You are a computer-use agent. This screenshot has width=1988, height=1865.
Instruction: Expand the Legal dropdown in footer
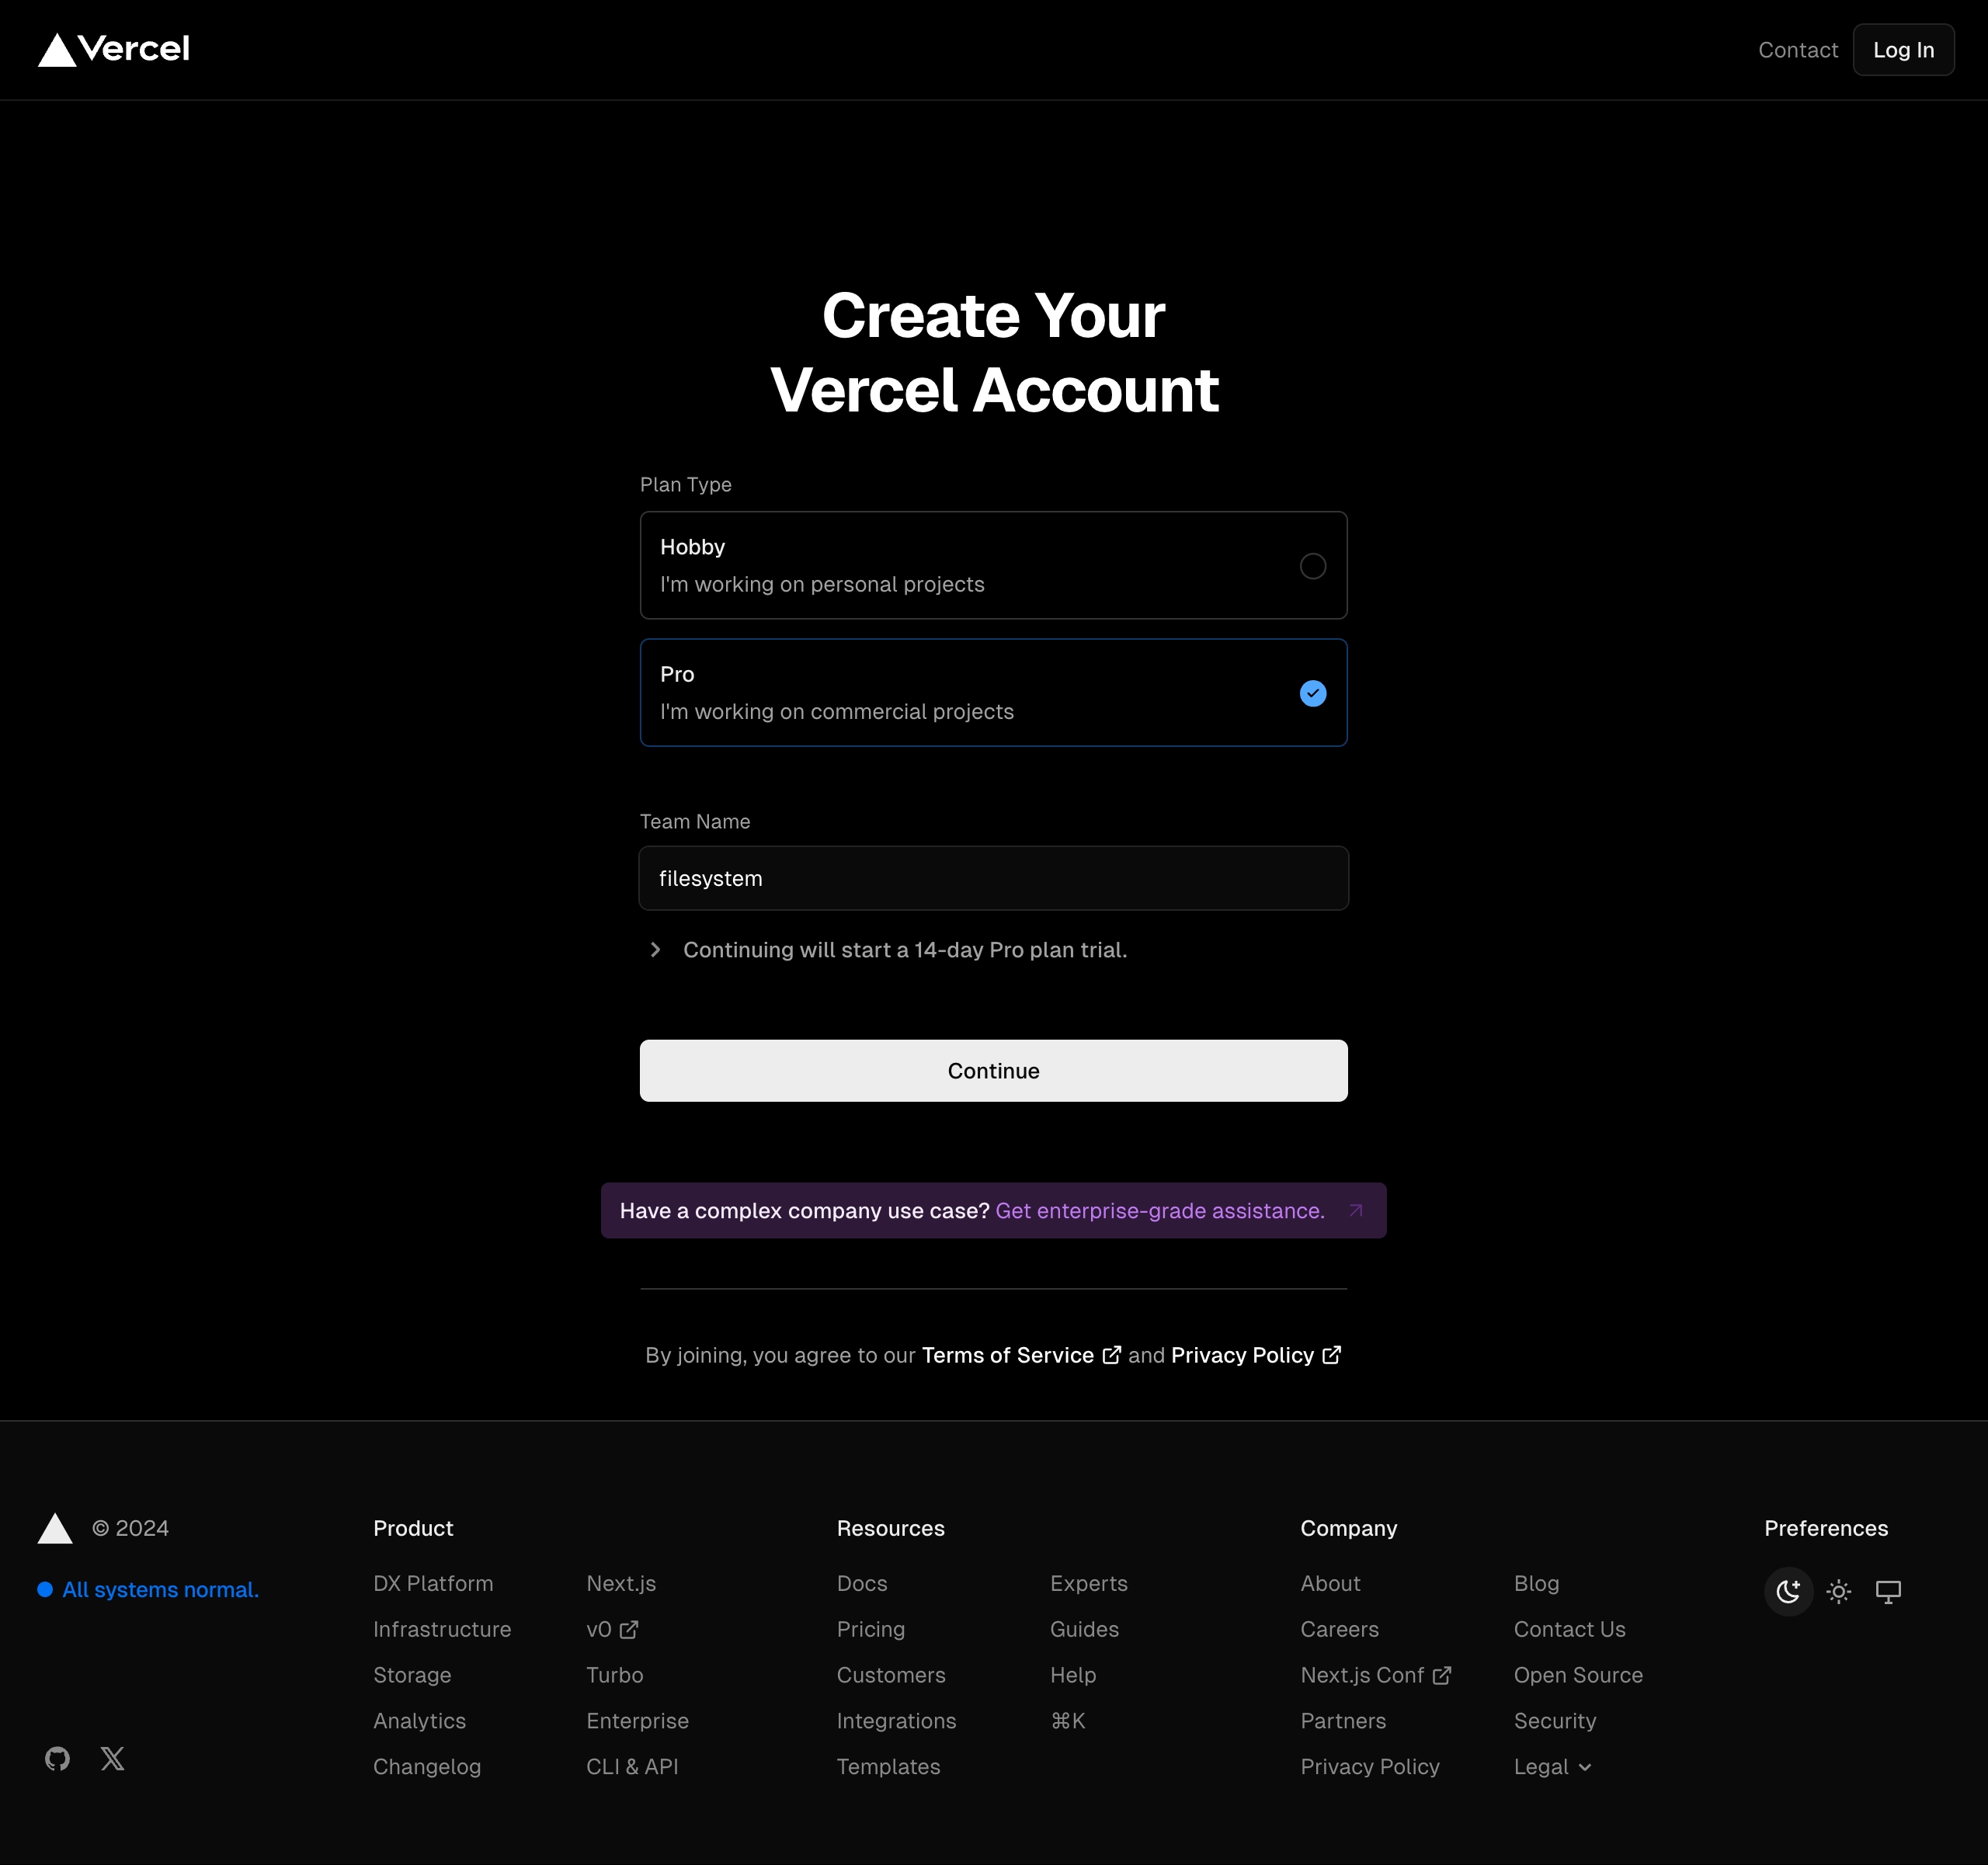(1552, 1767)
